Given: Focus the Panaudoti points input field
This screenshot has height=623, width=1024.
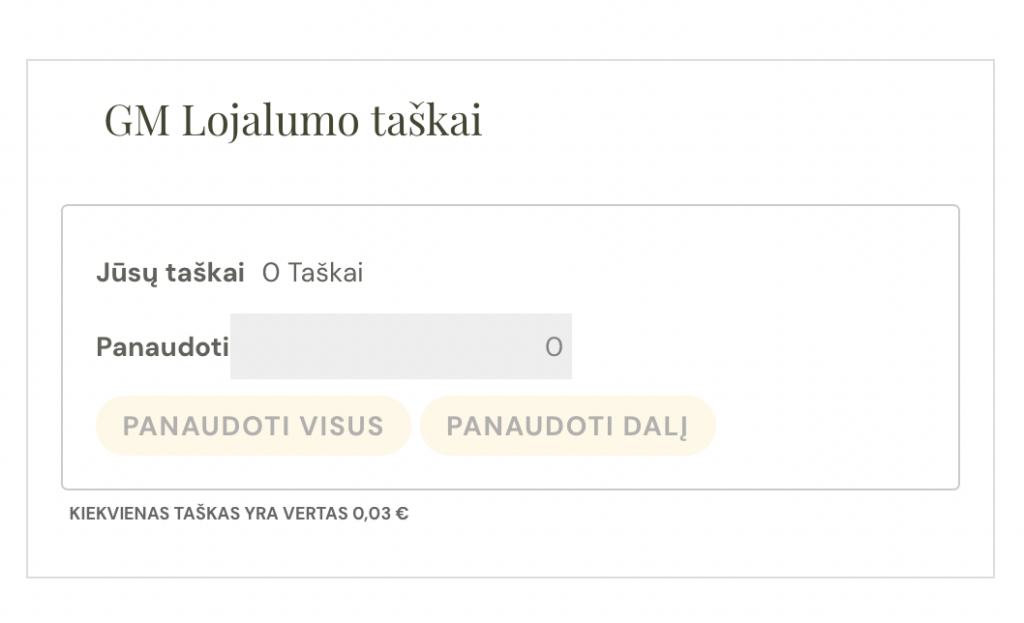Looking at the screenshot, I should click(400, 347).
